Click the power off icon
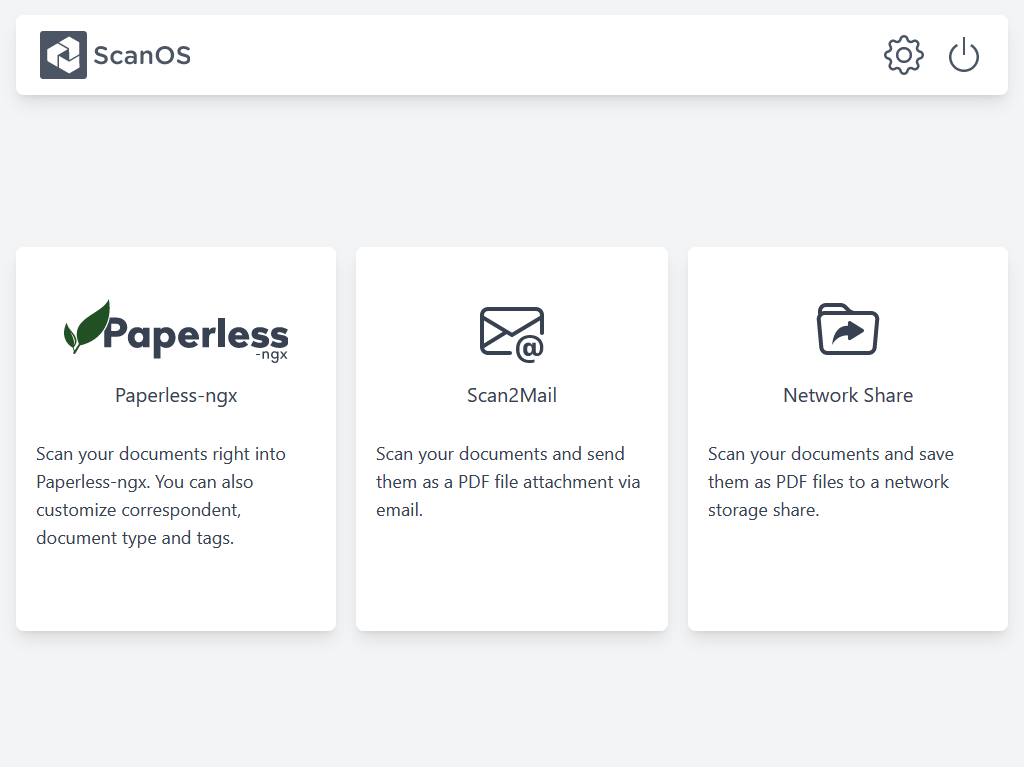 click(964, 55)
